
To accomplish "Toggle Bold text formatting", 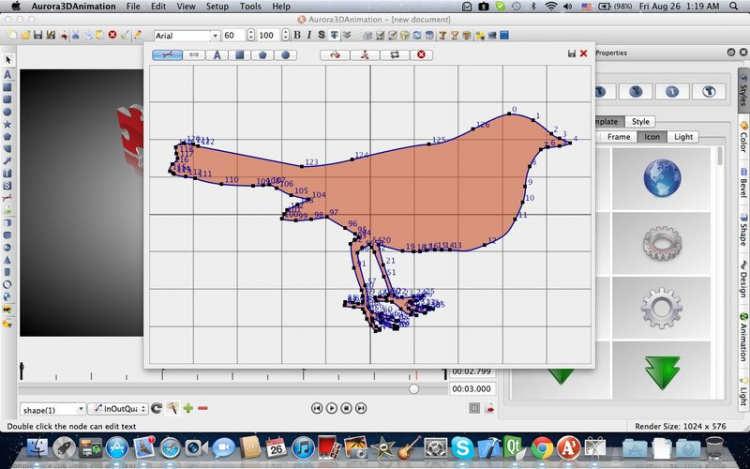I will click(x=297, y=35).
